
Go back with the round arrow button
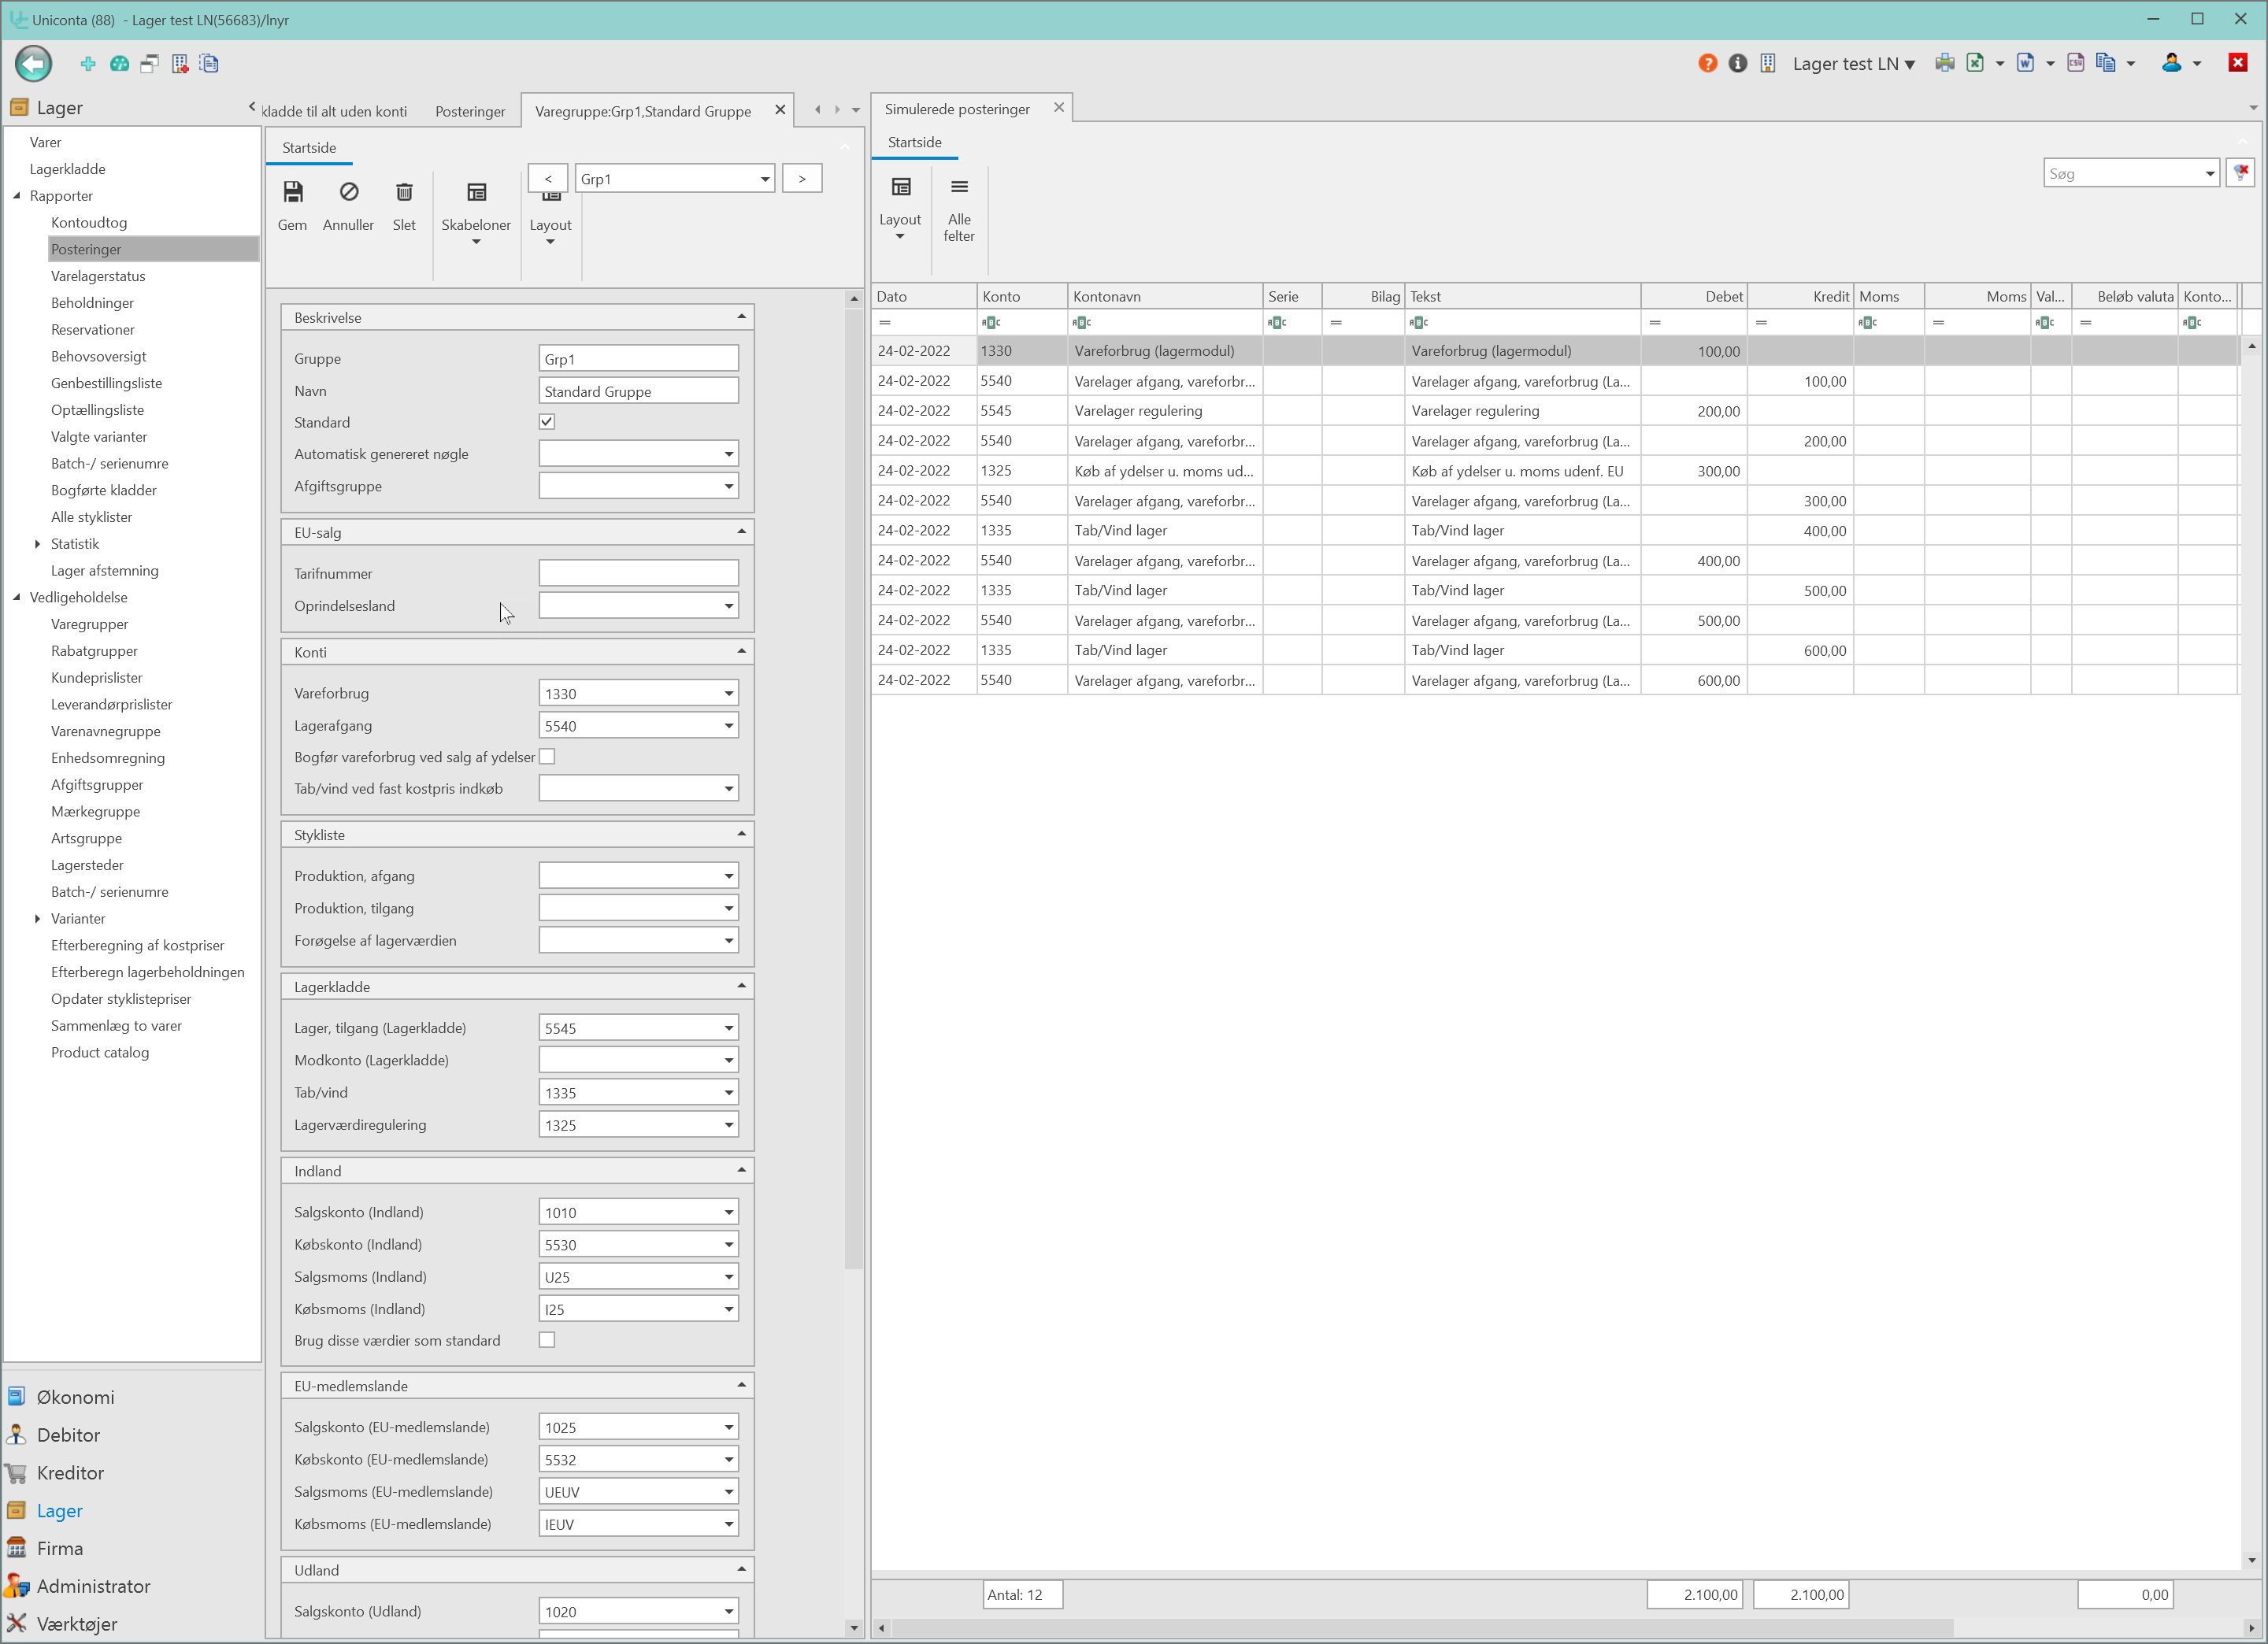coord(33,64)
